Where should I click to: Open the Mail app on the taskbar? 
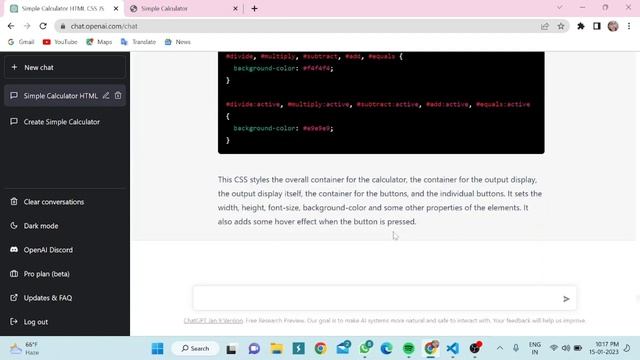(x=343, y=349)
